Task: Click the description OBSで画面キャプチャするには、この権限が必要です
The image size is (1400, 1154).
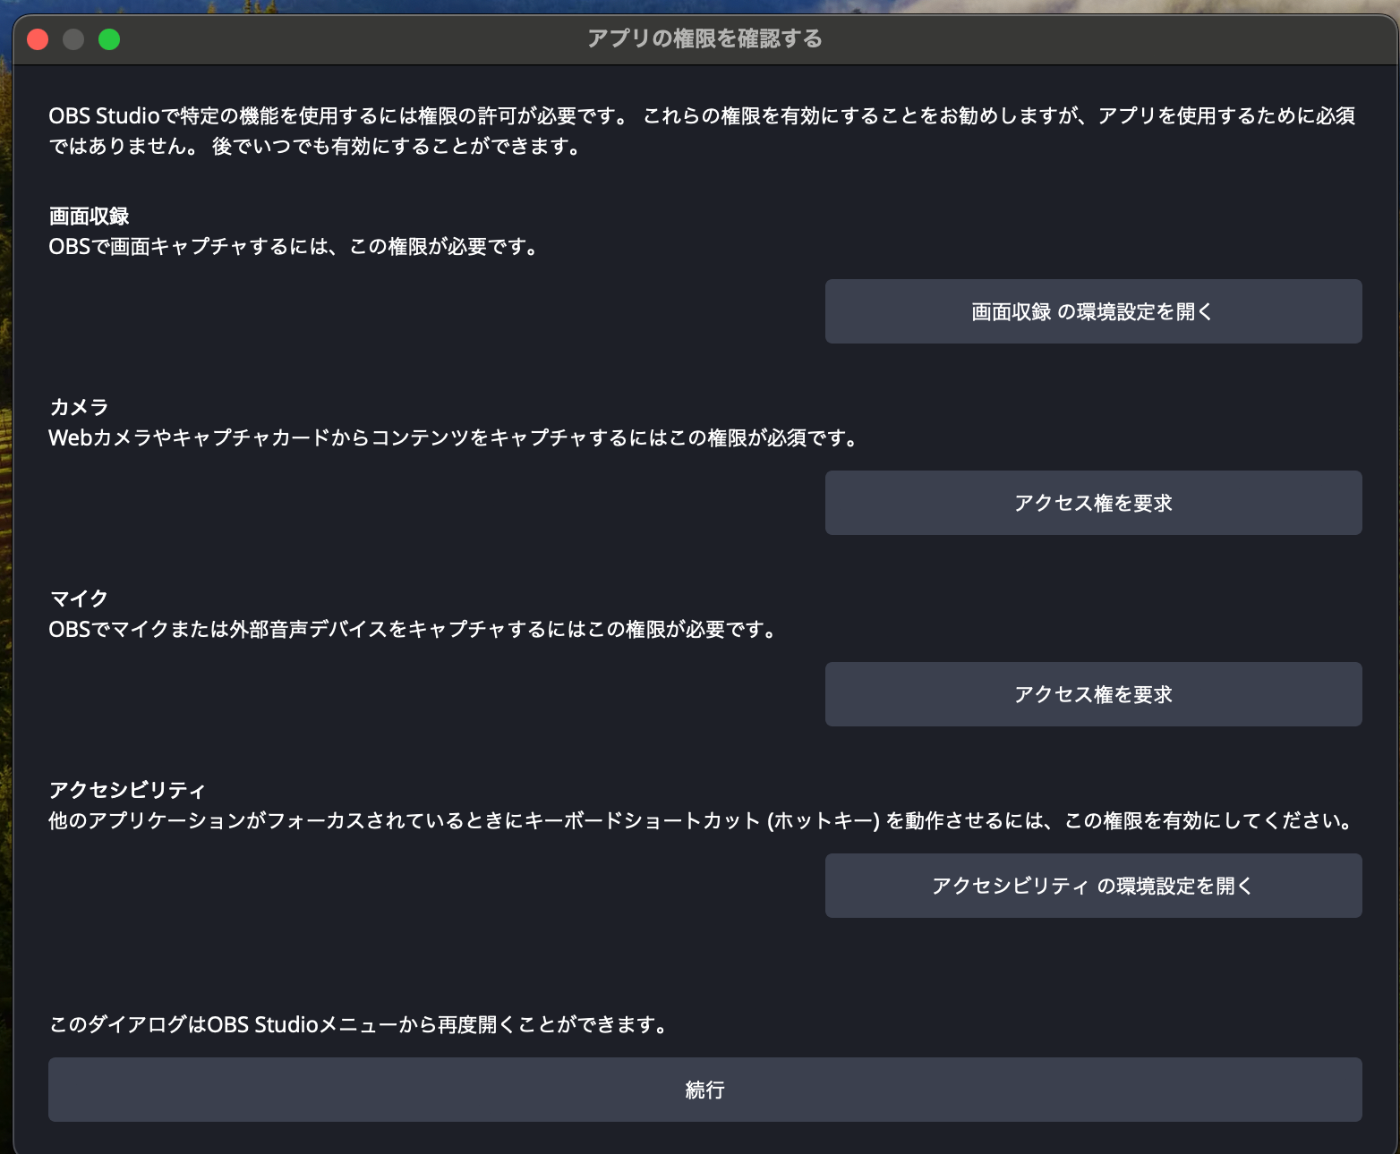Action: (x=294, y=246)
